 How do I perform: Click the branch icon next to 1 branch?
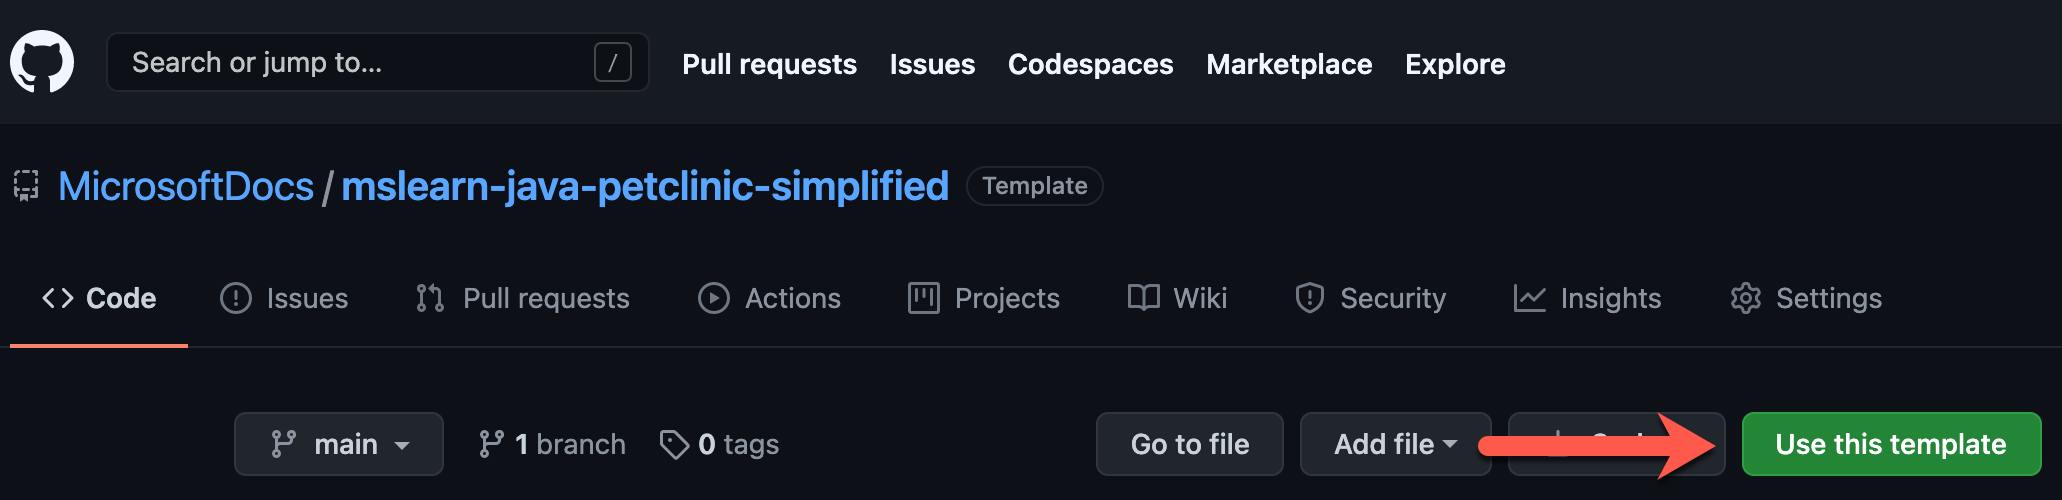[491, 444]
